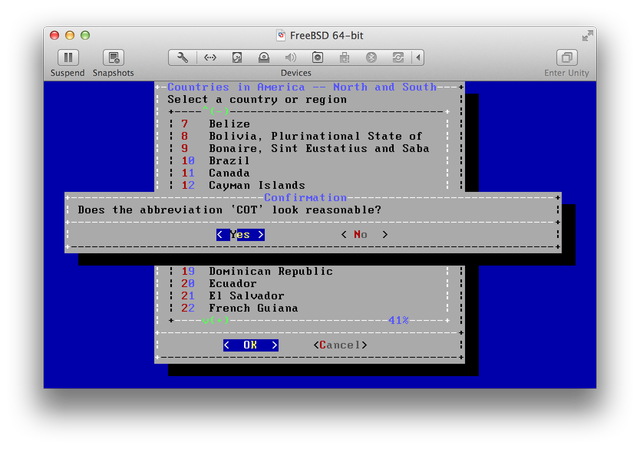This screenshot has width=640, height=449.
Task: Toggle the sound device icon
Action: click(x=291, y=58)
